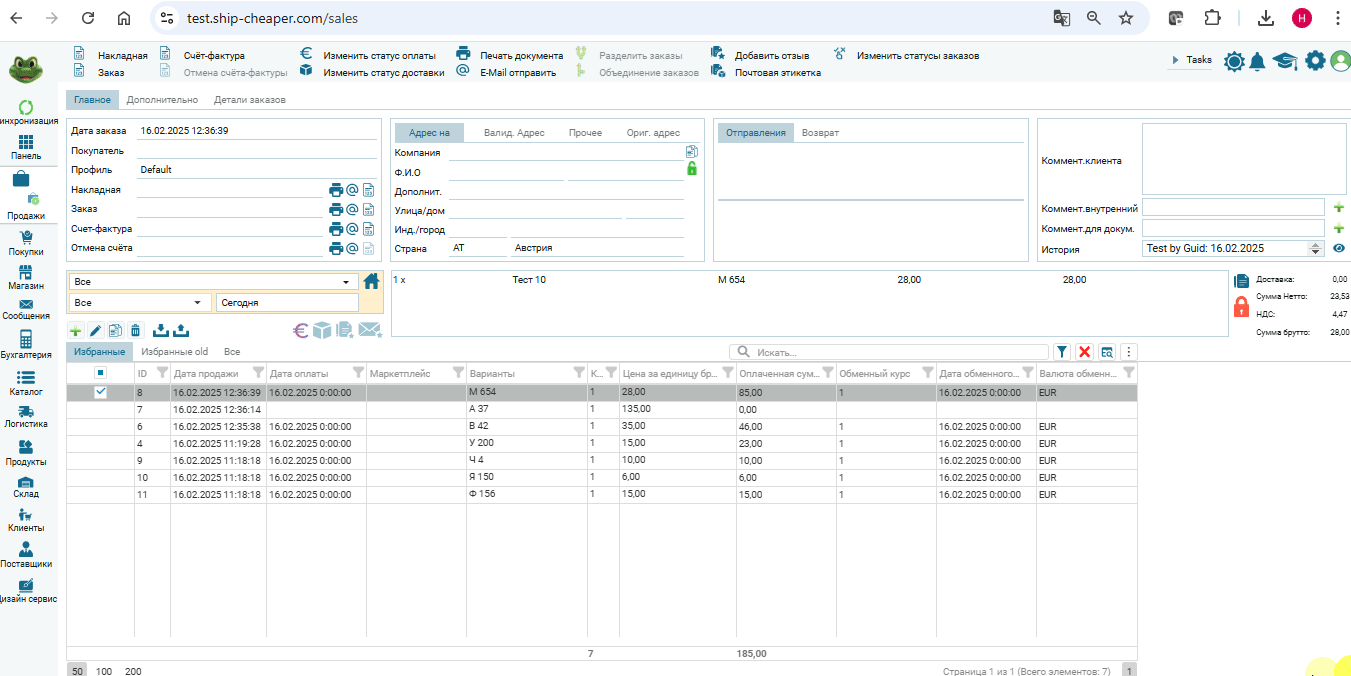Click the bell notifications icon
Image resolution: width=1351 pixels, height=676 pixels.
(1258, 61)
